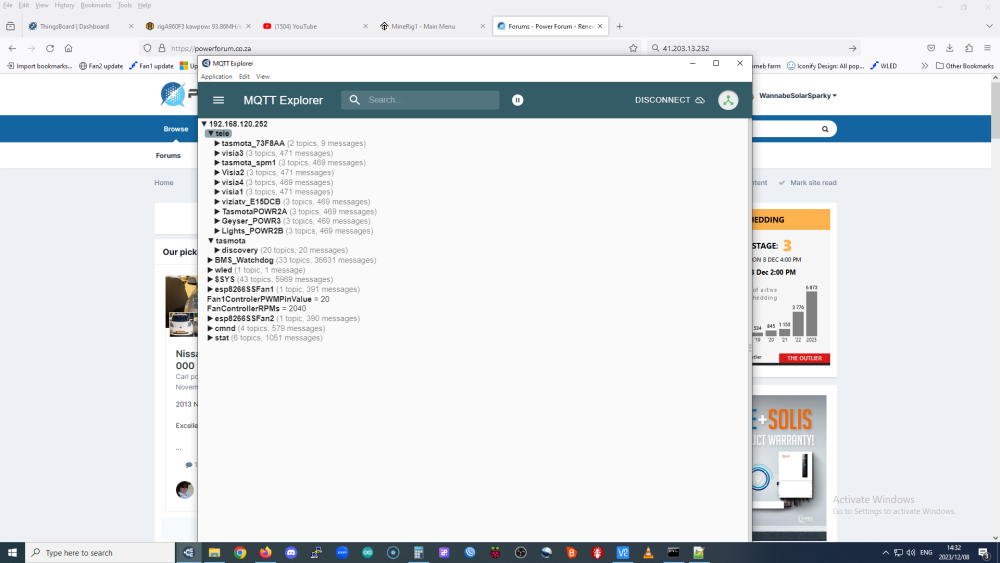This screenshot has width=1000, height=563.
Task: Expand the discovery topic
Action: coord(217,251)
